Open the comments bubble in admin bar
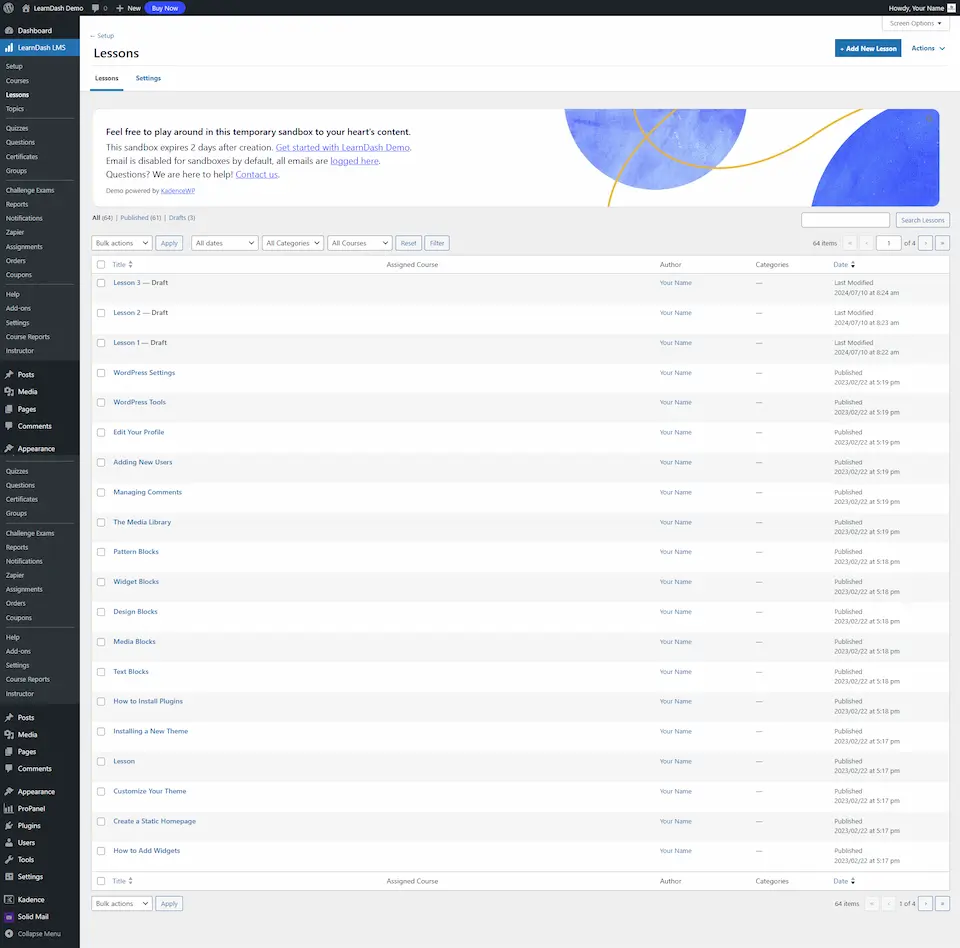Screen dimensions: 960x948 click(96, 8)
